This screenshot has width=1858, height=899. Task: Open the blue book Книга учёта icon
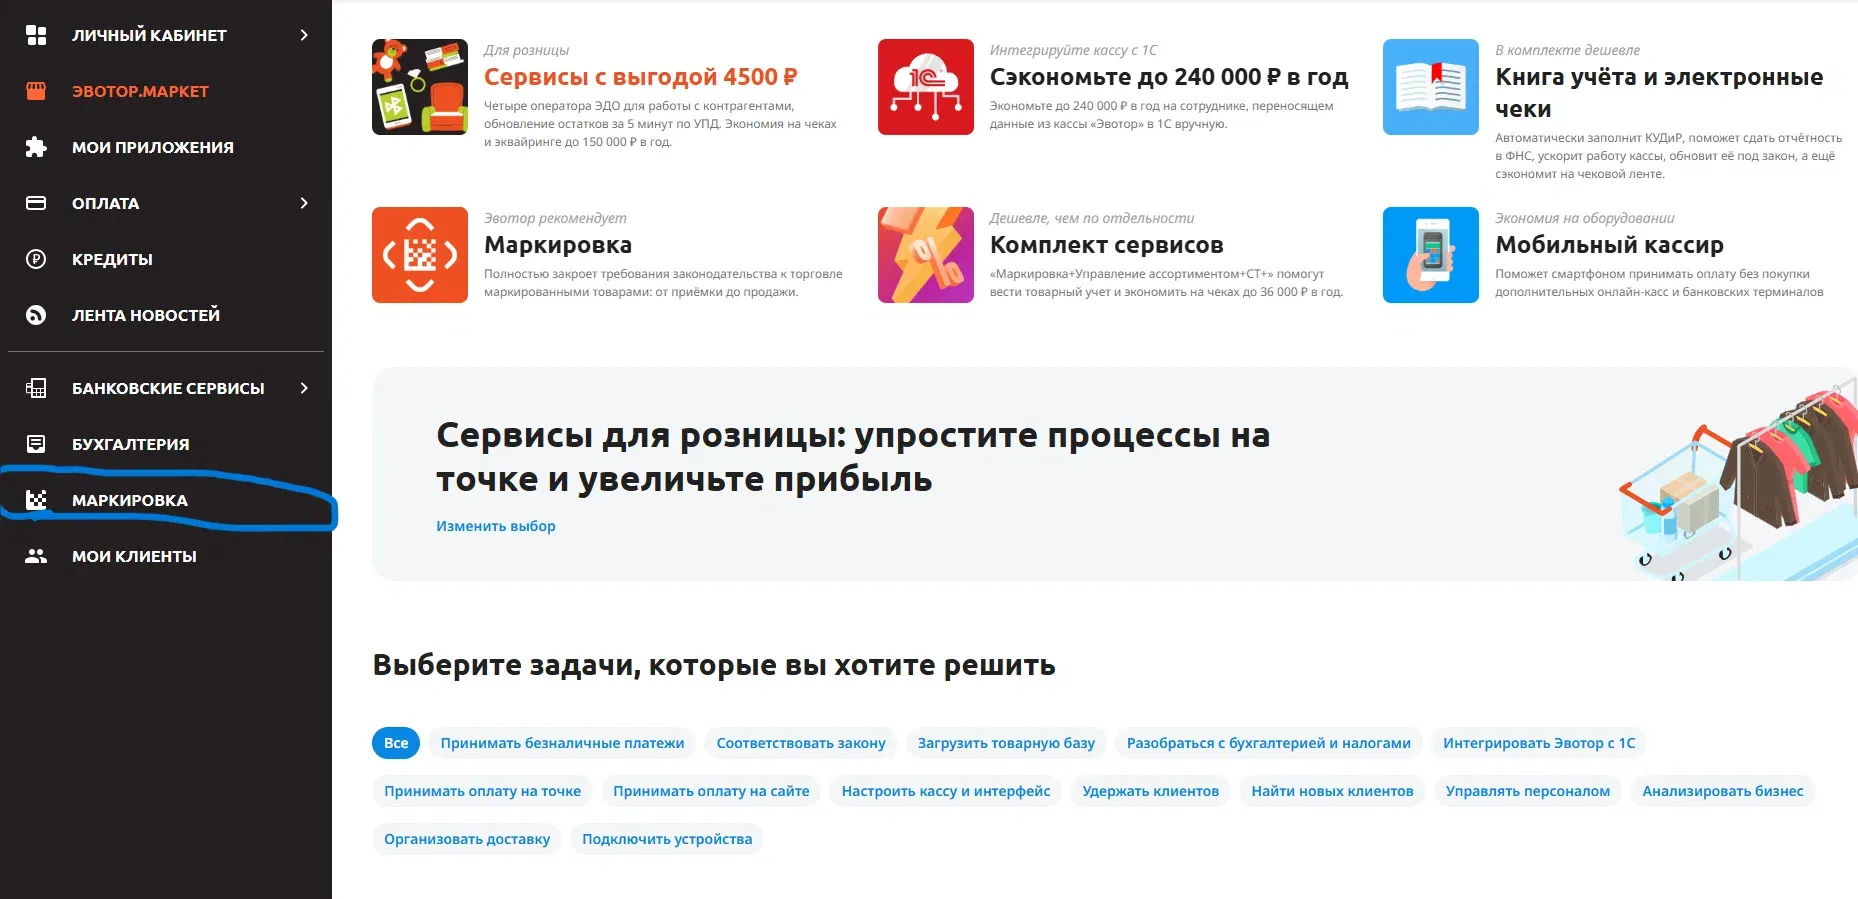(x=1431, y=87)
